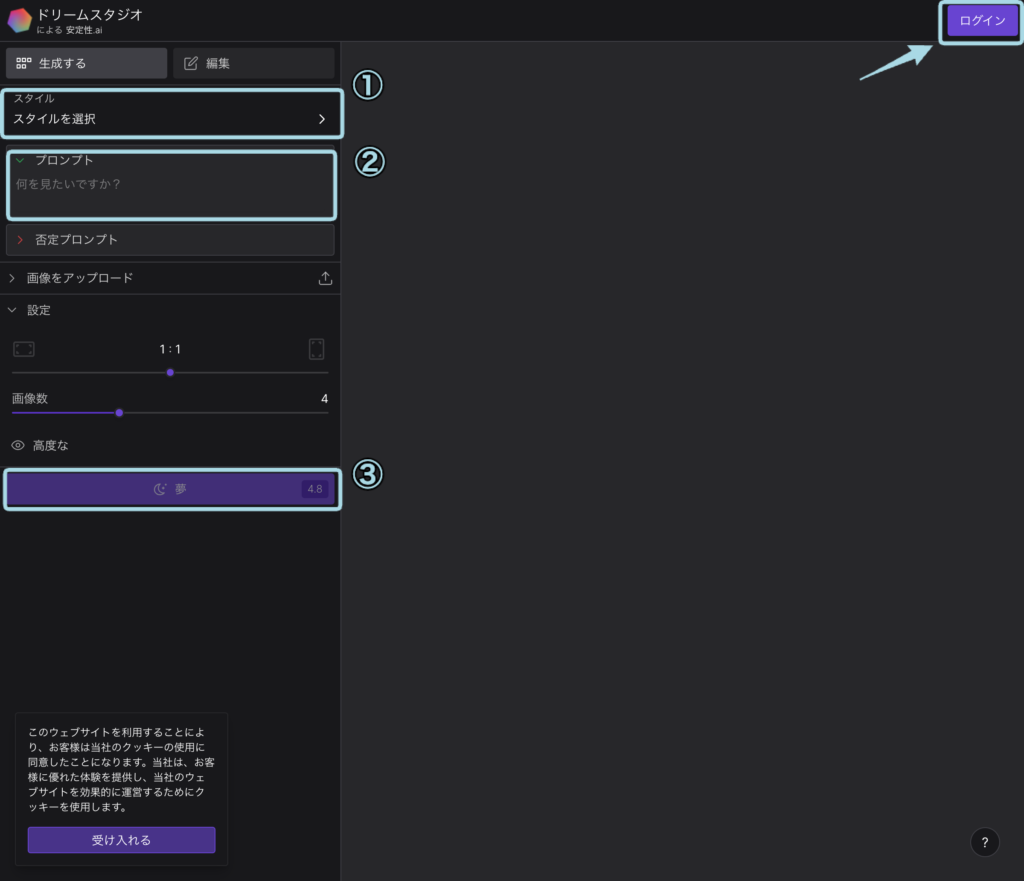Click the 画像数 image count slider handle

(119, 412)
